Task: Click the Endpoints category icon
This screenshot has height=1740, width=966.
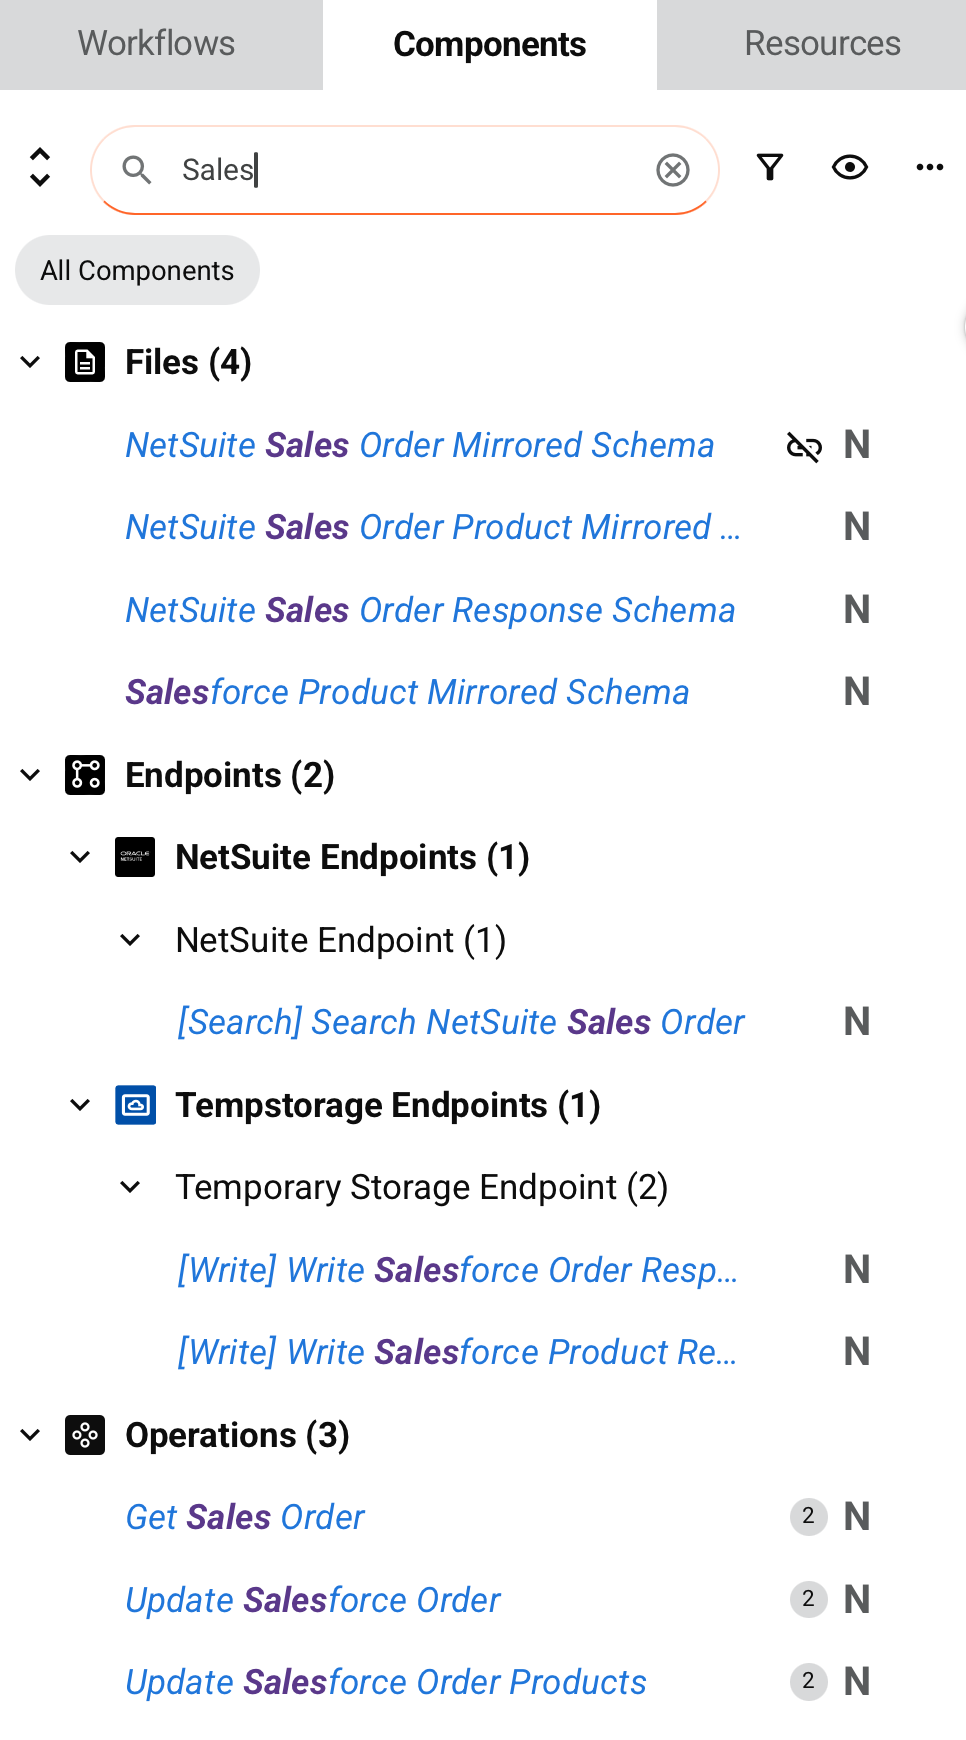Action: (85, 775)
